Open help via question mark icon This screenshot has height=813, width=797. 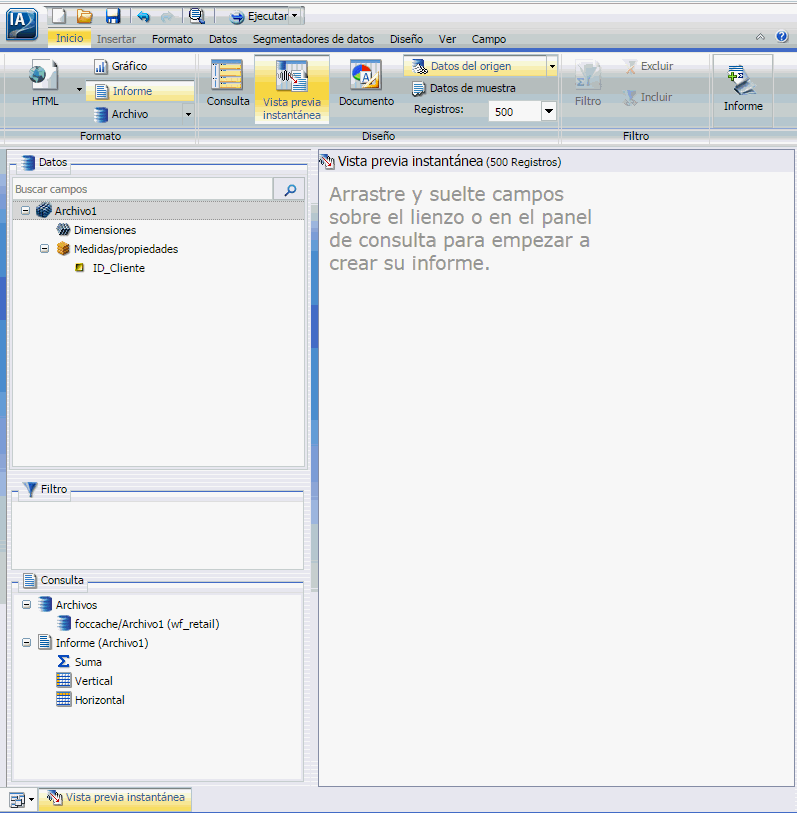tap(782, 36)
